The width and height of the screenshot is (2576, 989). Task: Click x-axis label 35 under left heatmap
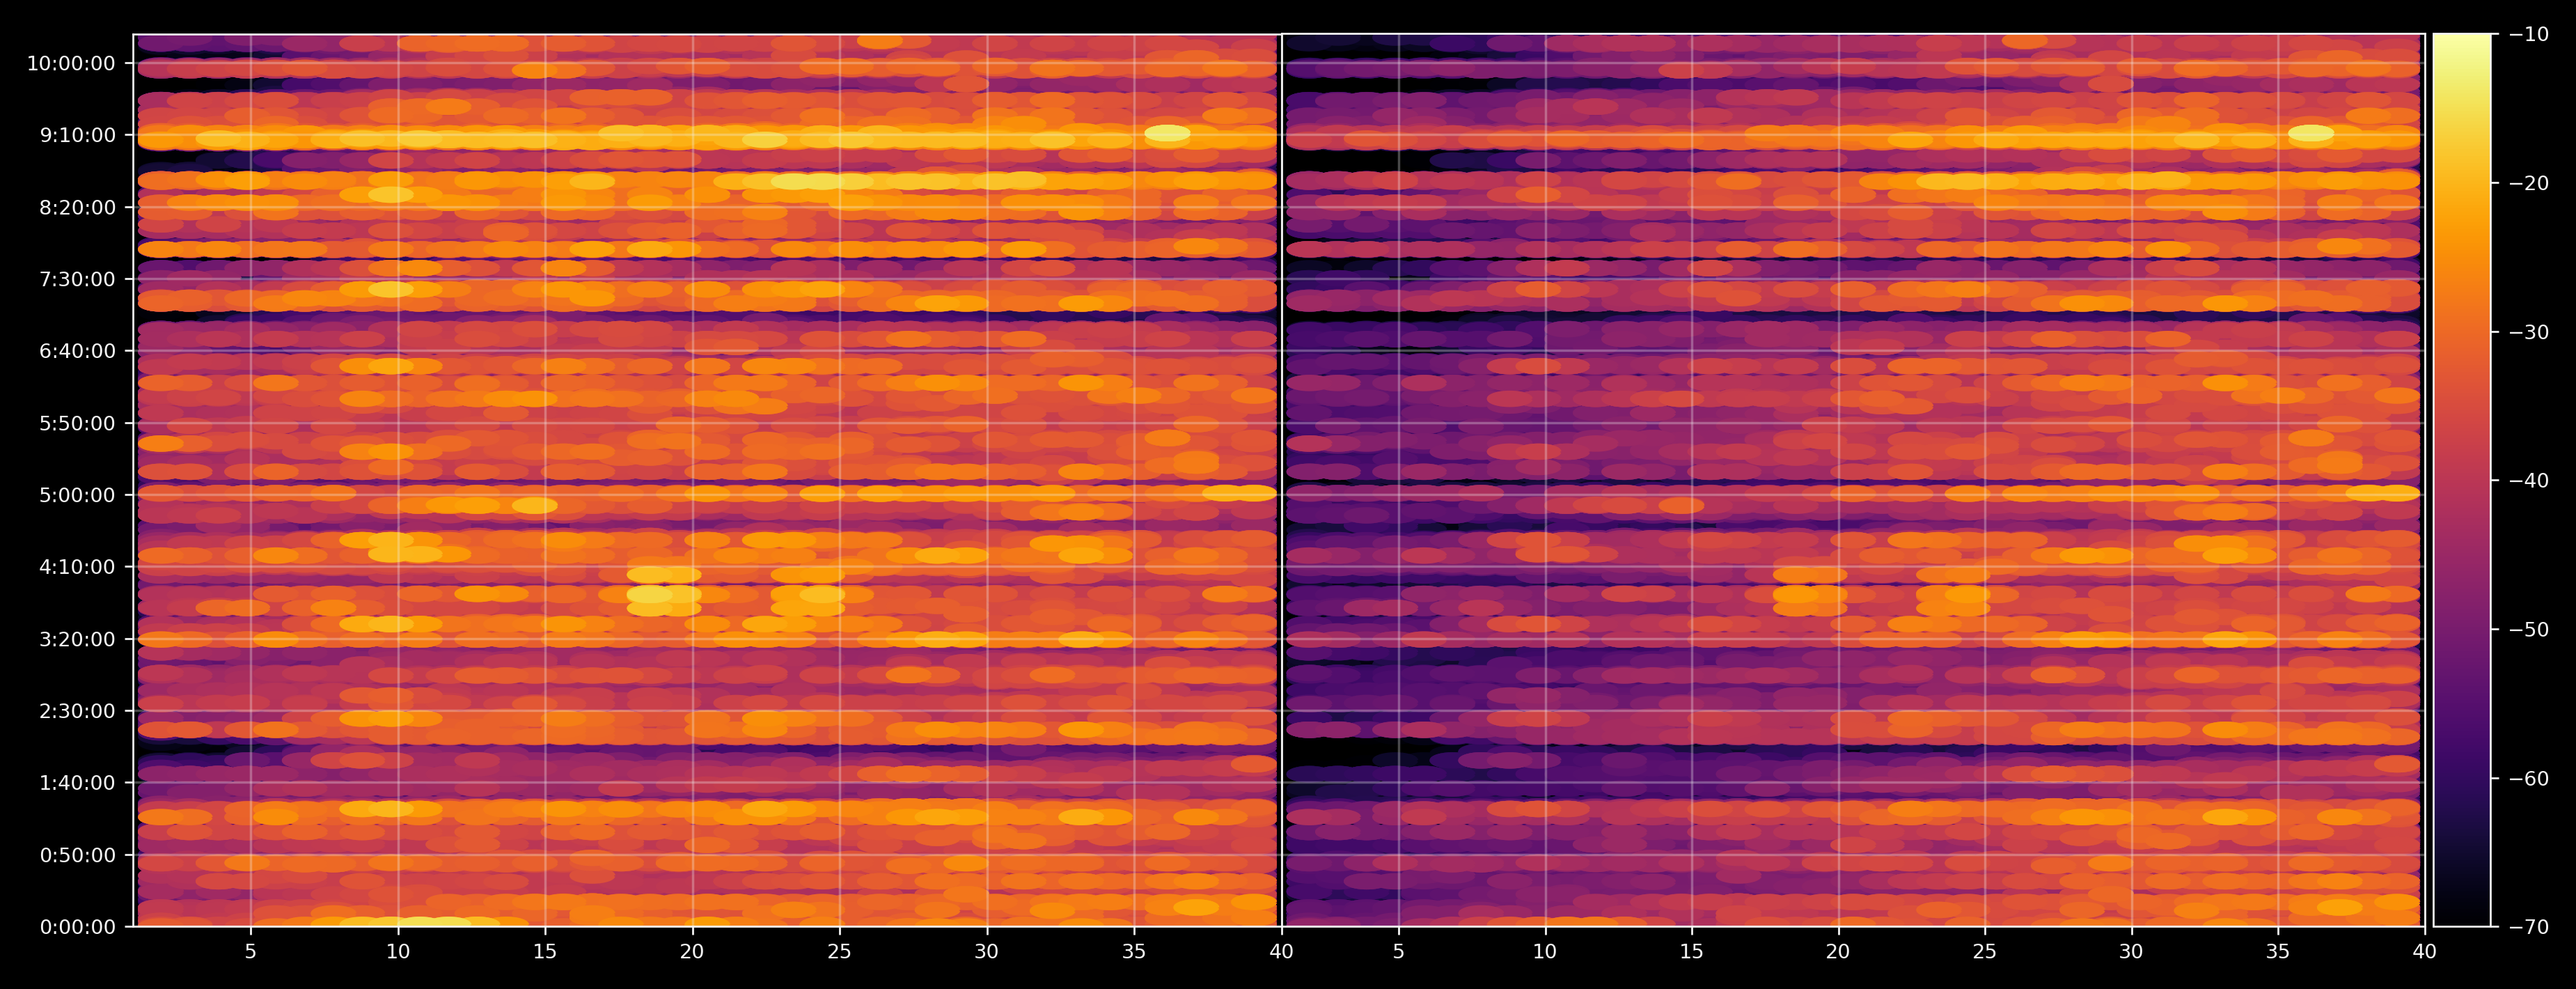click(1134, 952)
